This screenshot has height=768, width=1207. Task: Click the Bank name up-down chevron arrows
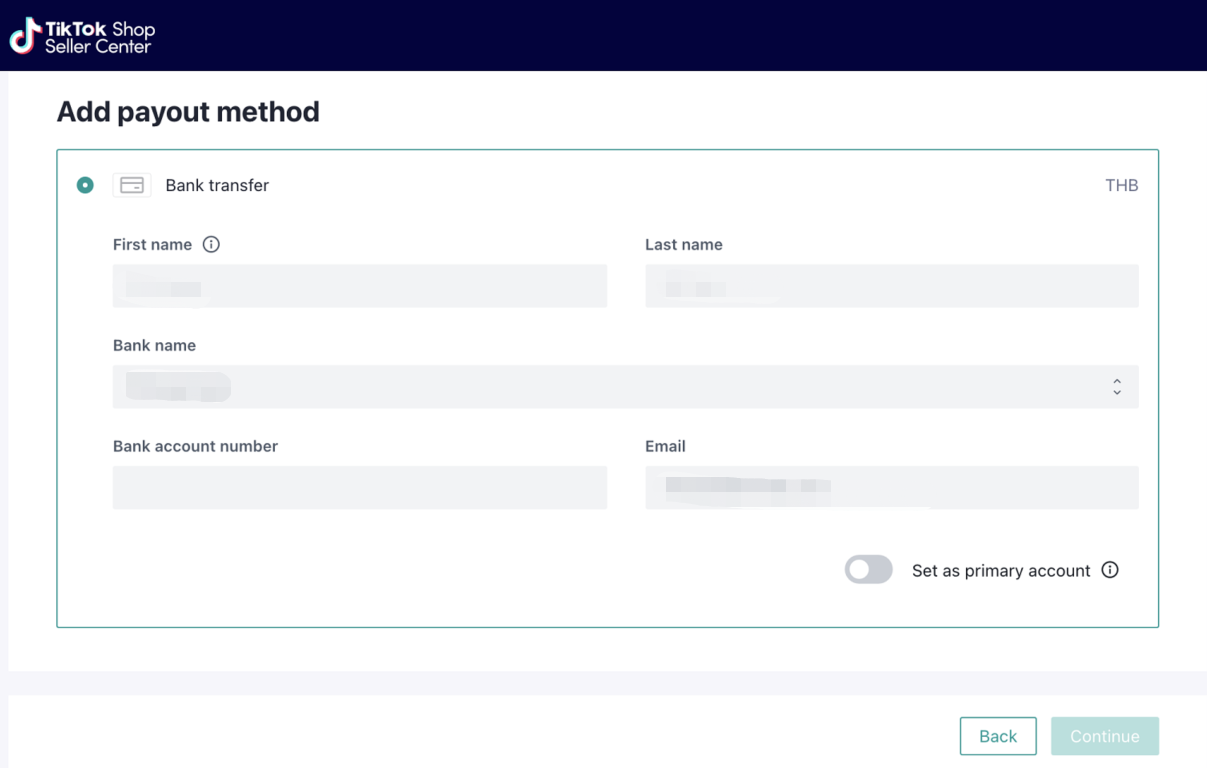point(1117,387)
